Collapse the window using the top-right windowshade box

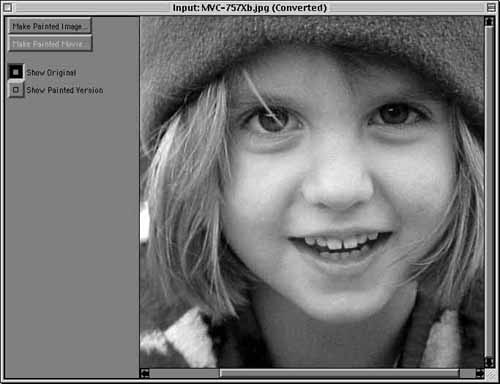pyautogui.click(x=491, y=7)
